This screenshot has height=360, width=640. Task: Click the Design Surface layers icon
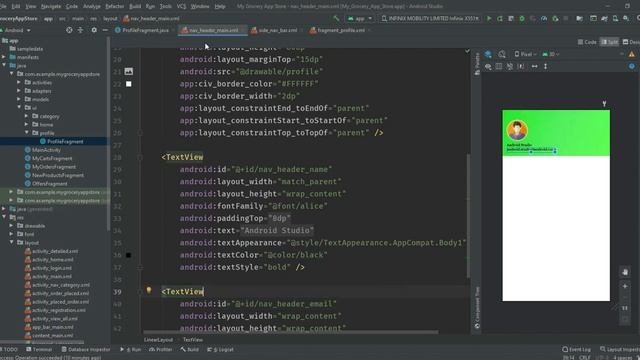tap(488, 54)
